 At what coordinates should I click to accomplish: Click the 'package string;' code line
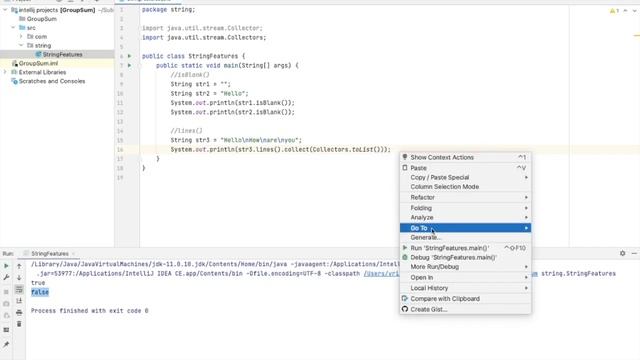pyautogui.click(x=169, y=9)
